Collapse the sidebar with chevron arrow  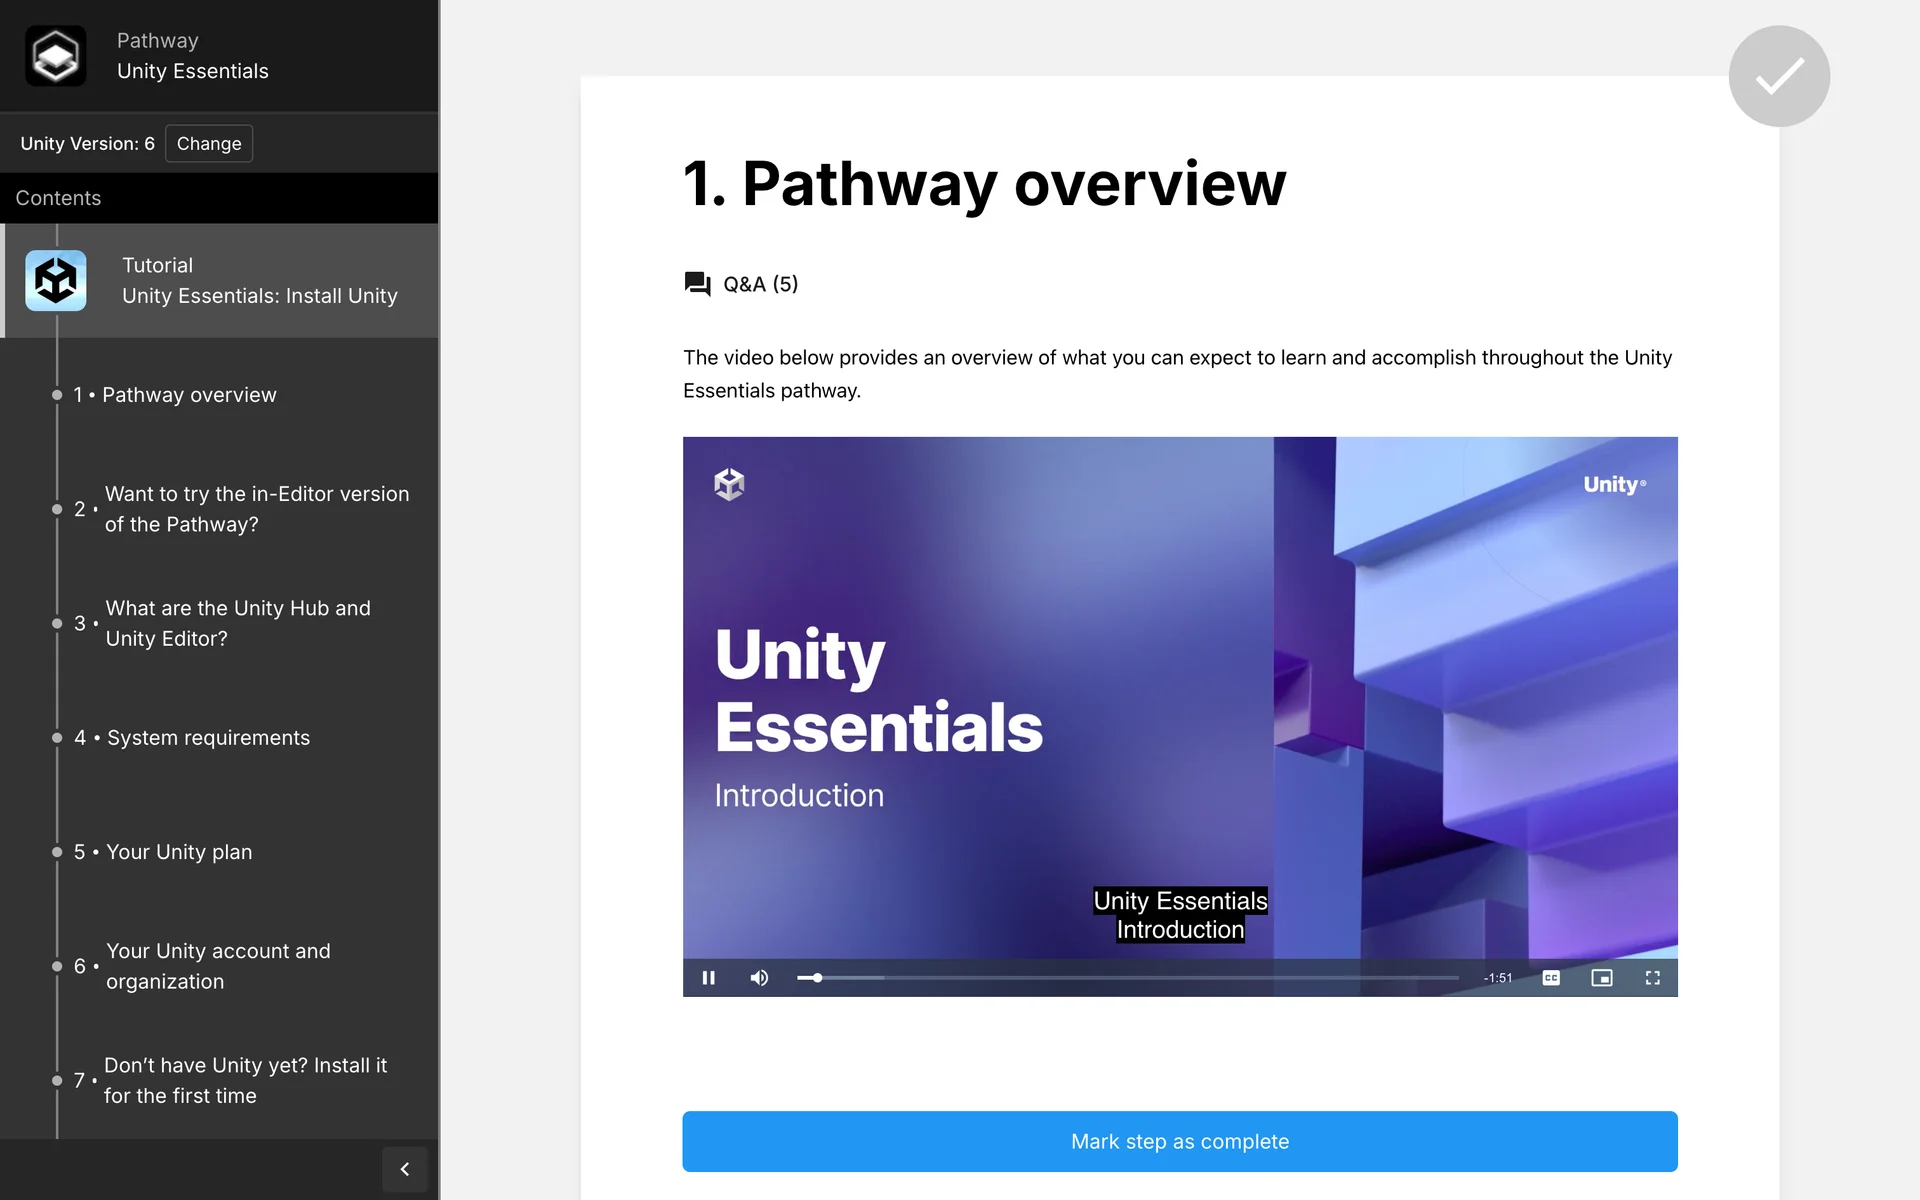[405, 1169]
